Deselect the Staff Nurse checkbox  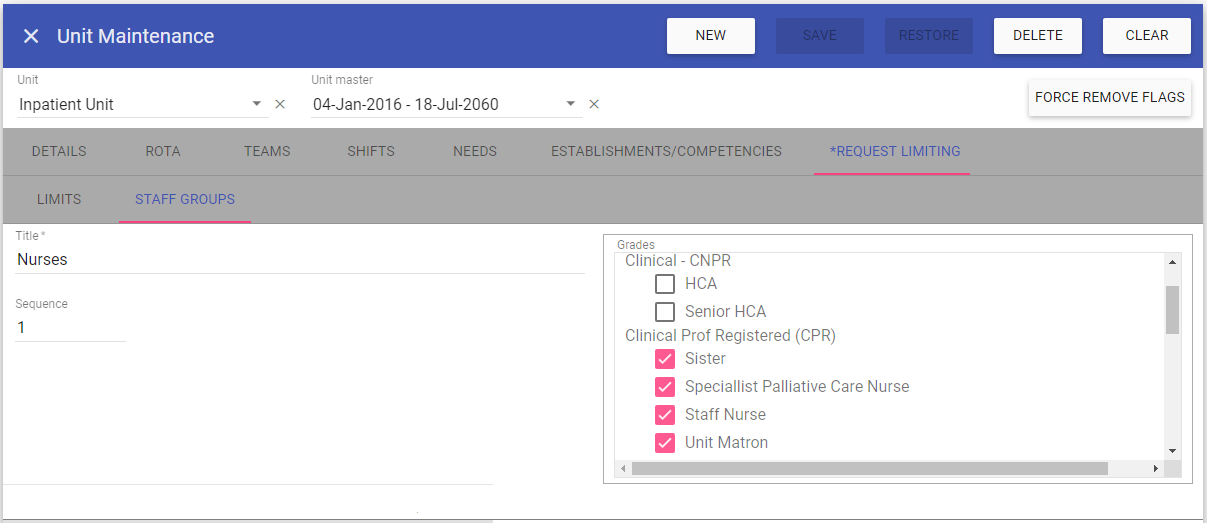[665, 415]
